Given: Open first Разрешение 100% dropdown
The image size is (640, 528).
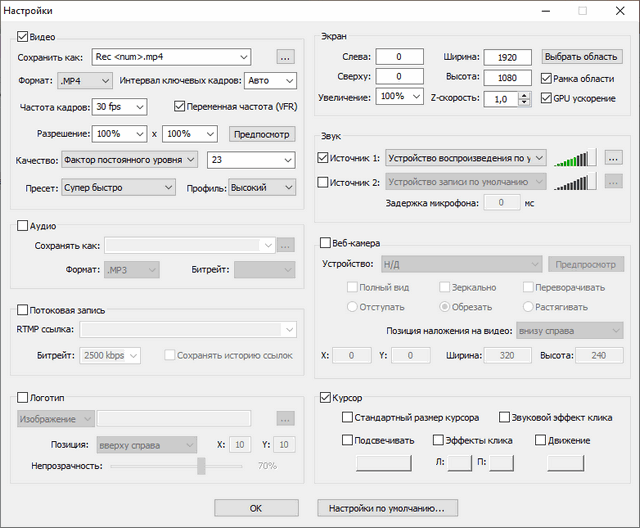Looking at the screenshot, I should 120,134.
